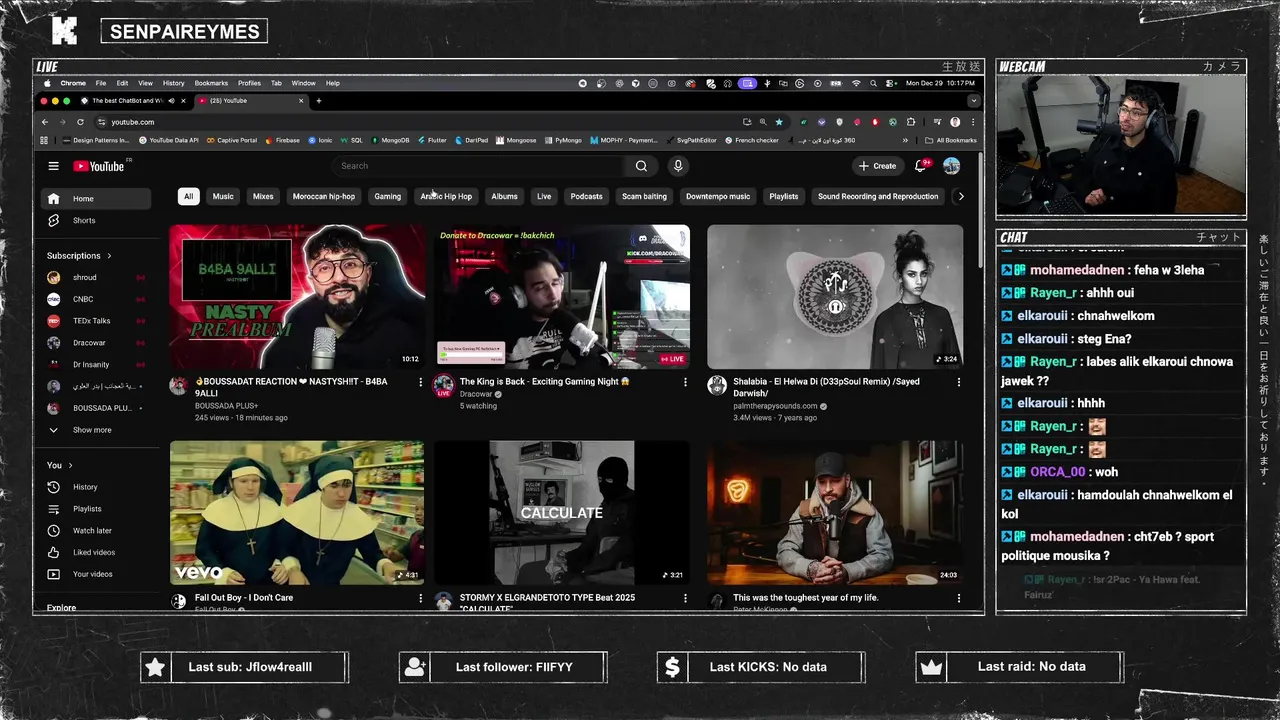This screenshot has height=720, width=1280.
Task: Click palmtherapysounds.com channel name
Action: (775, 406)
